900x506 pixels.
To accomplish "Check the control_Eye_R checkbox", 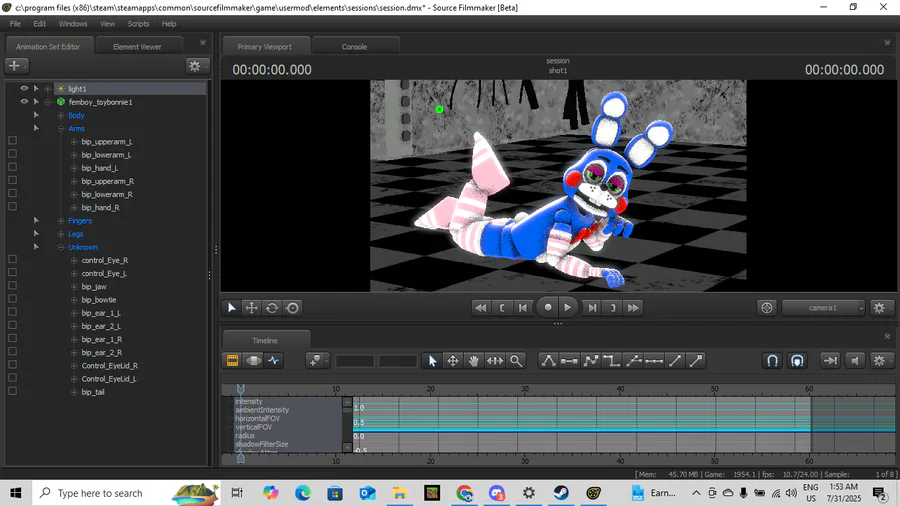I will pyautogui.click(x=13, y=259).
